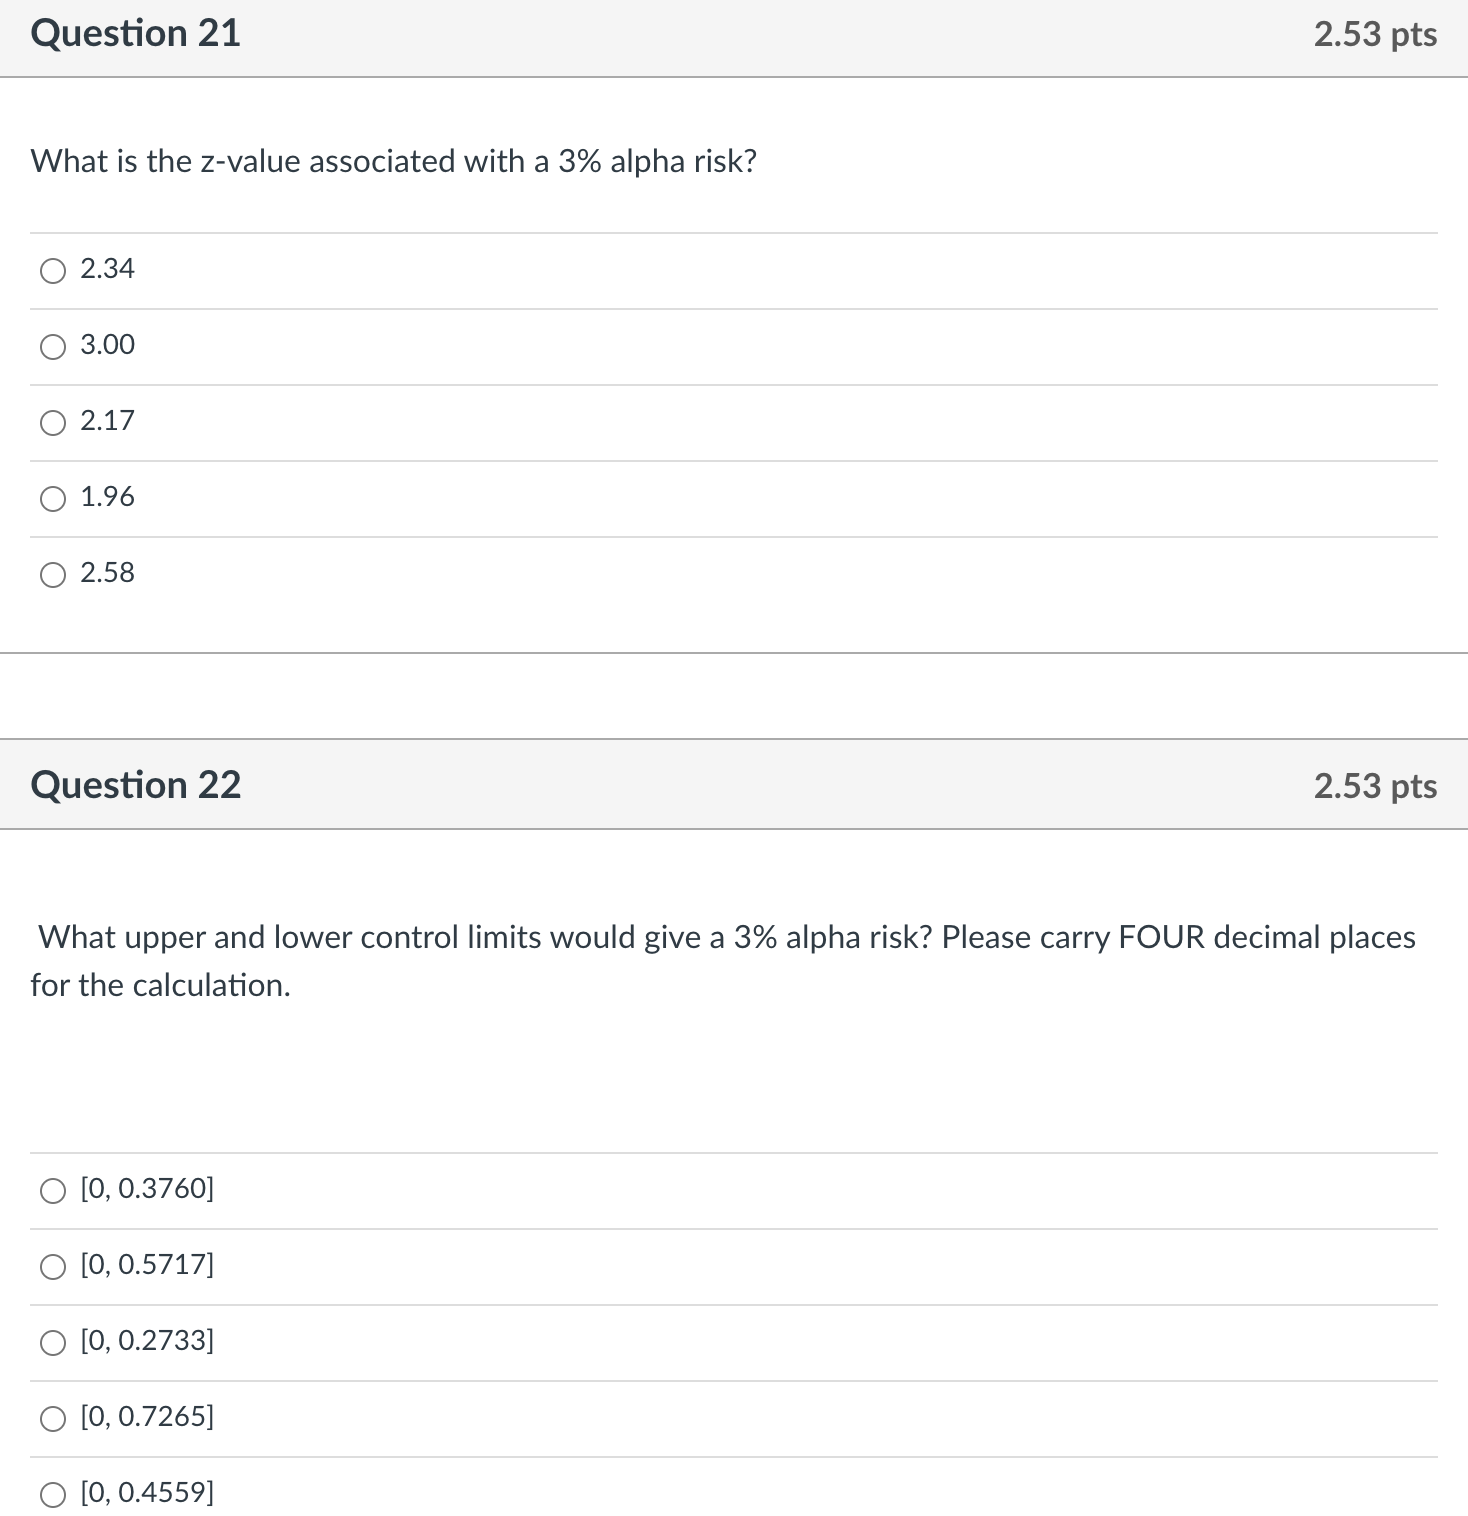The height and width of the screenshot is (1516, 1468).
Task: Select the 2.58 answer option
Action: point(52,574)
